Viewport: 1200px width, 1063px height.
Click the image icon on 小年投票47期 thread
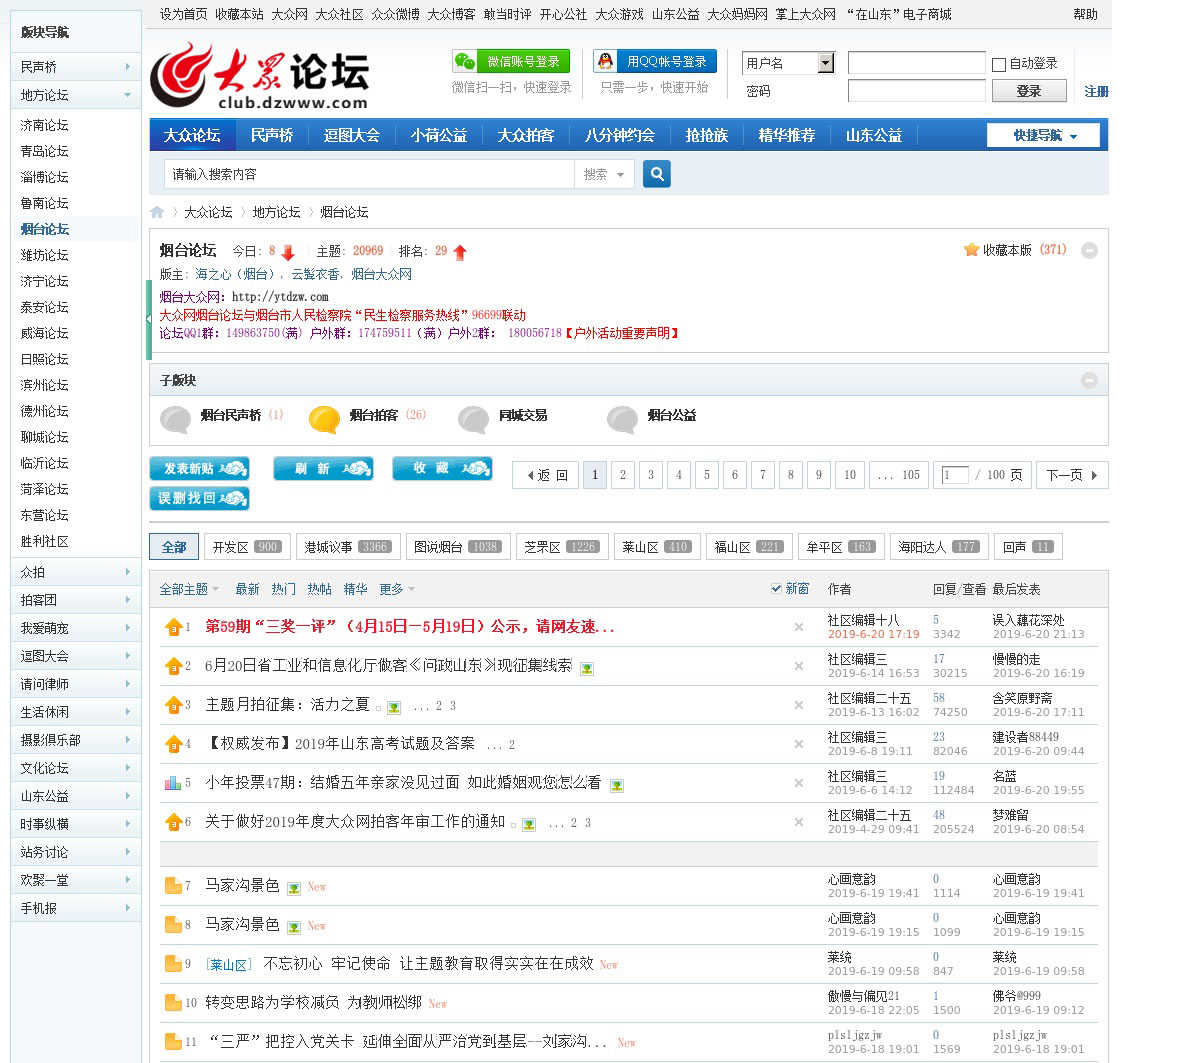[x=617, y=785]
